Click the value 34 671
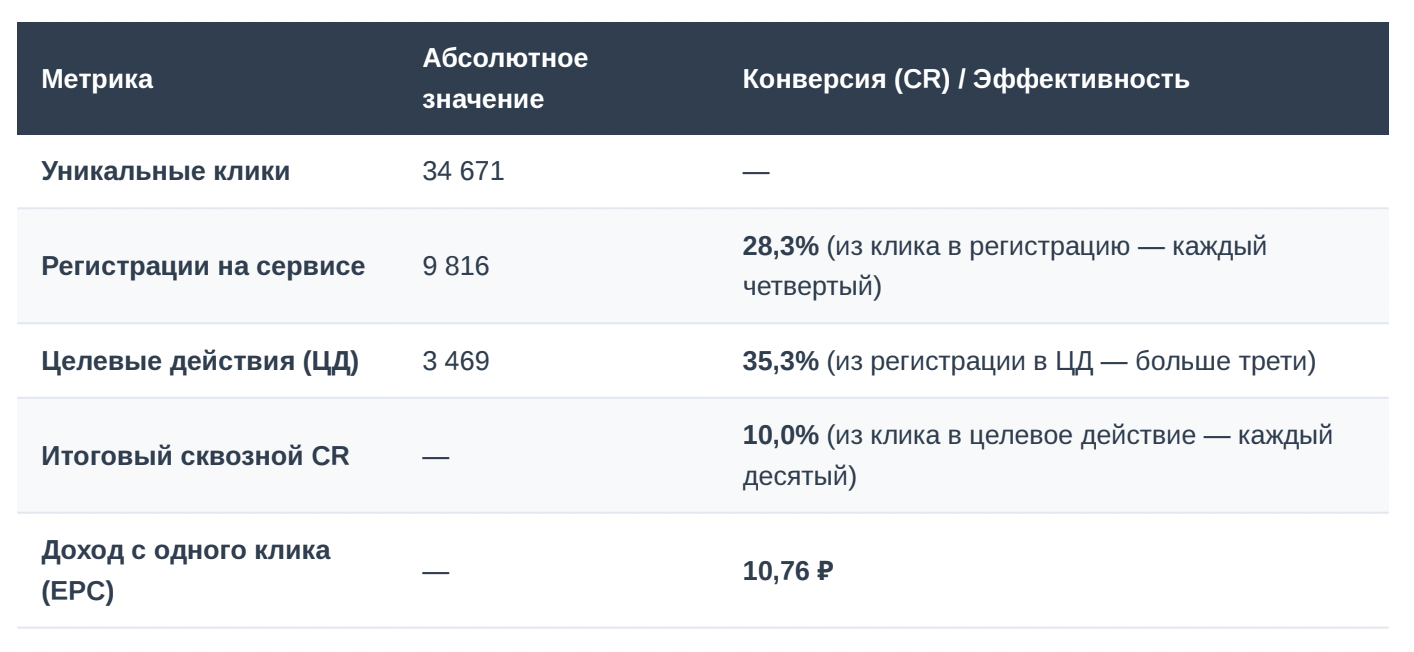Viewport: 1414px width, 652px height. (463, 171)
